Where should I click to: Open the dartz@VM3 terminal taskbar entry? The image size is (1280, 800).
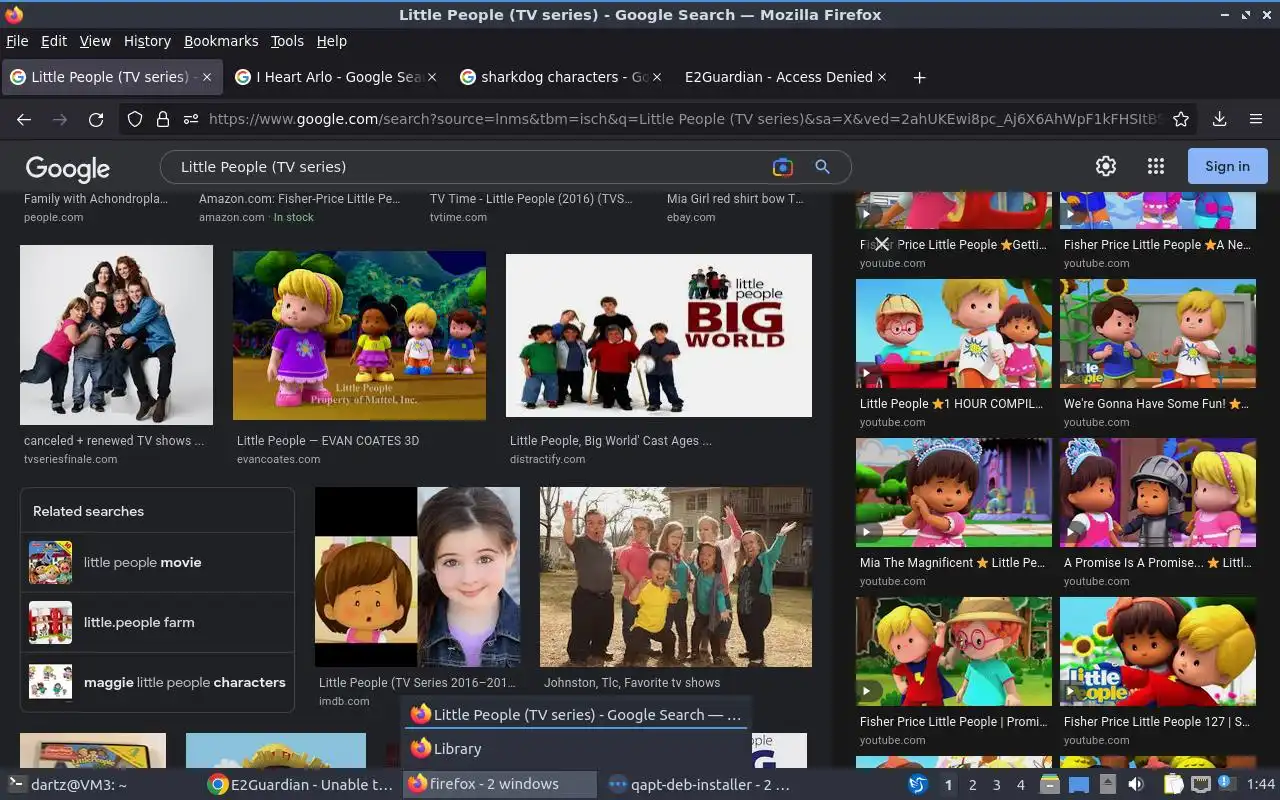pyautogui.click(x=100, y=785)
